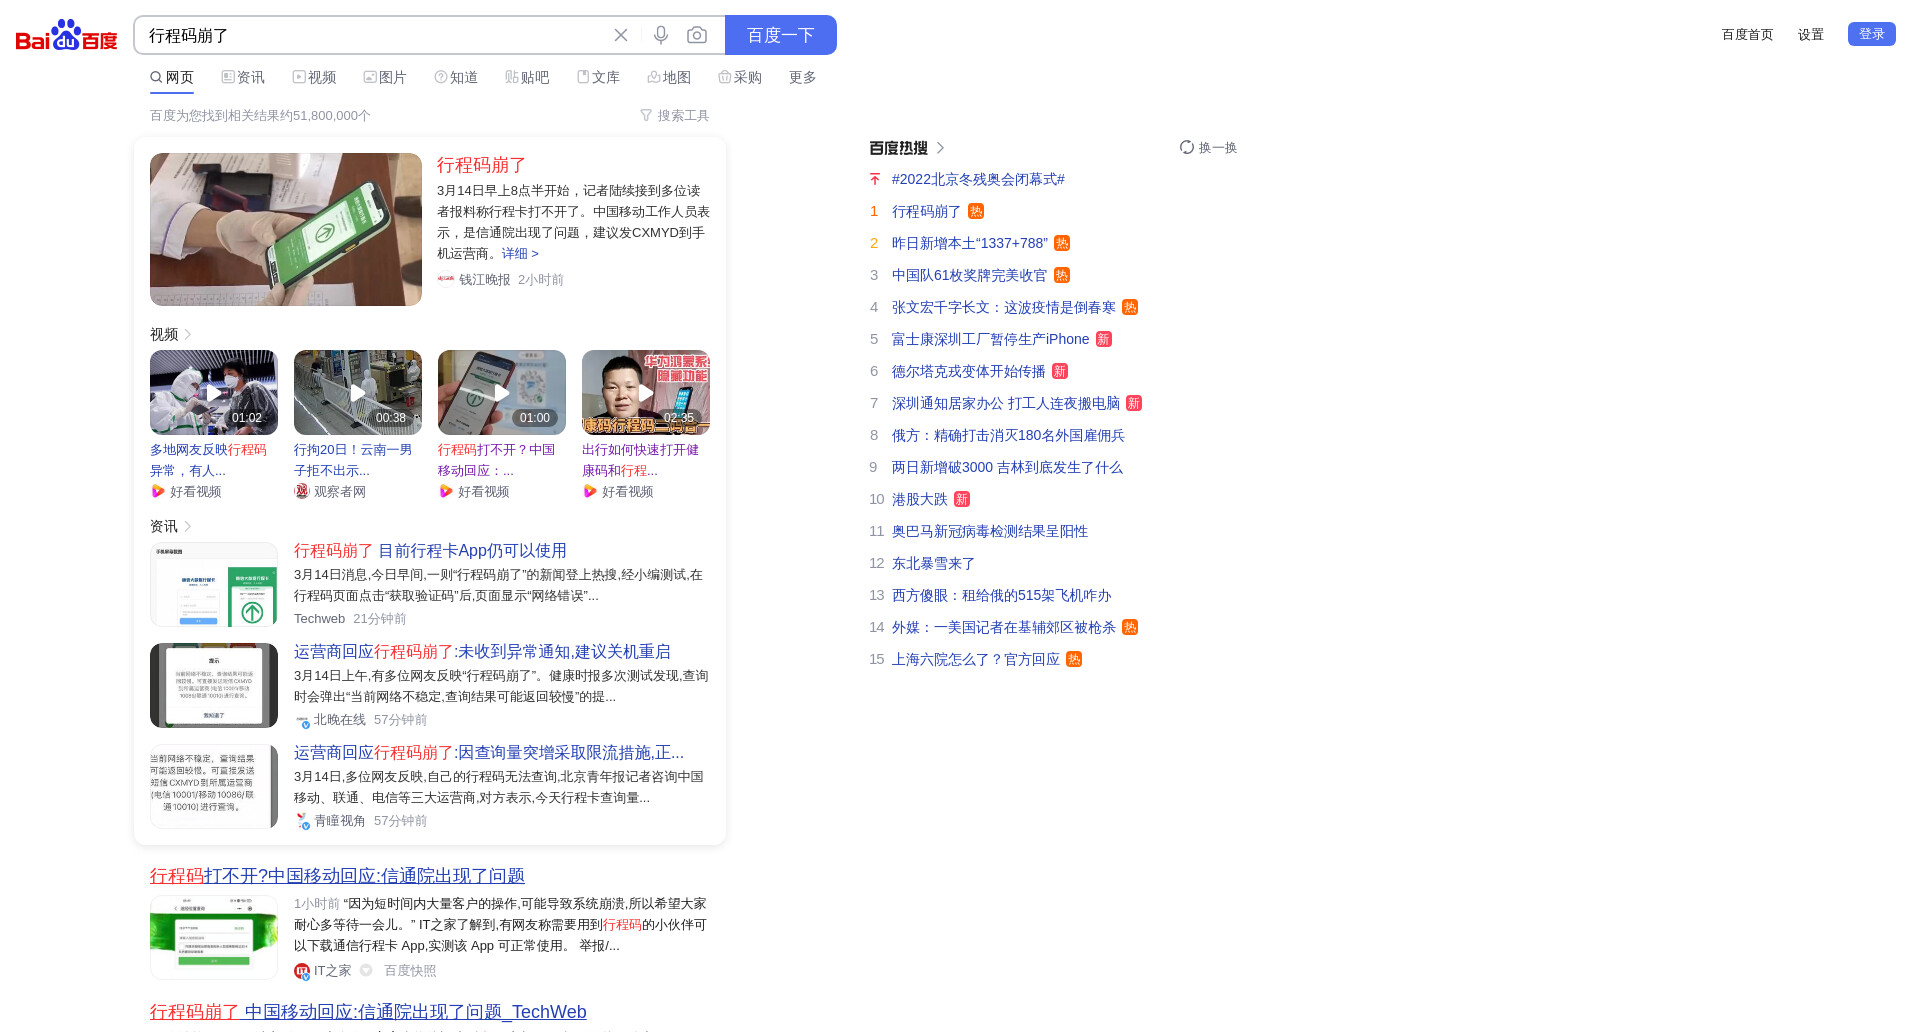Screen dimensions: 1920x1032
Task: Open hot search 德尔塔克戎变体开始传播
Action: click(x=969, y=371)
